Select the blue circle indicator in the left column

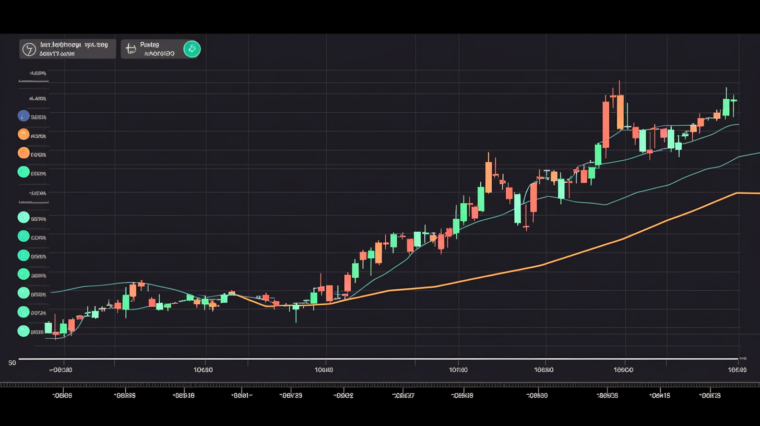click(x=24, y=116)
